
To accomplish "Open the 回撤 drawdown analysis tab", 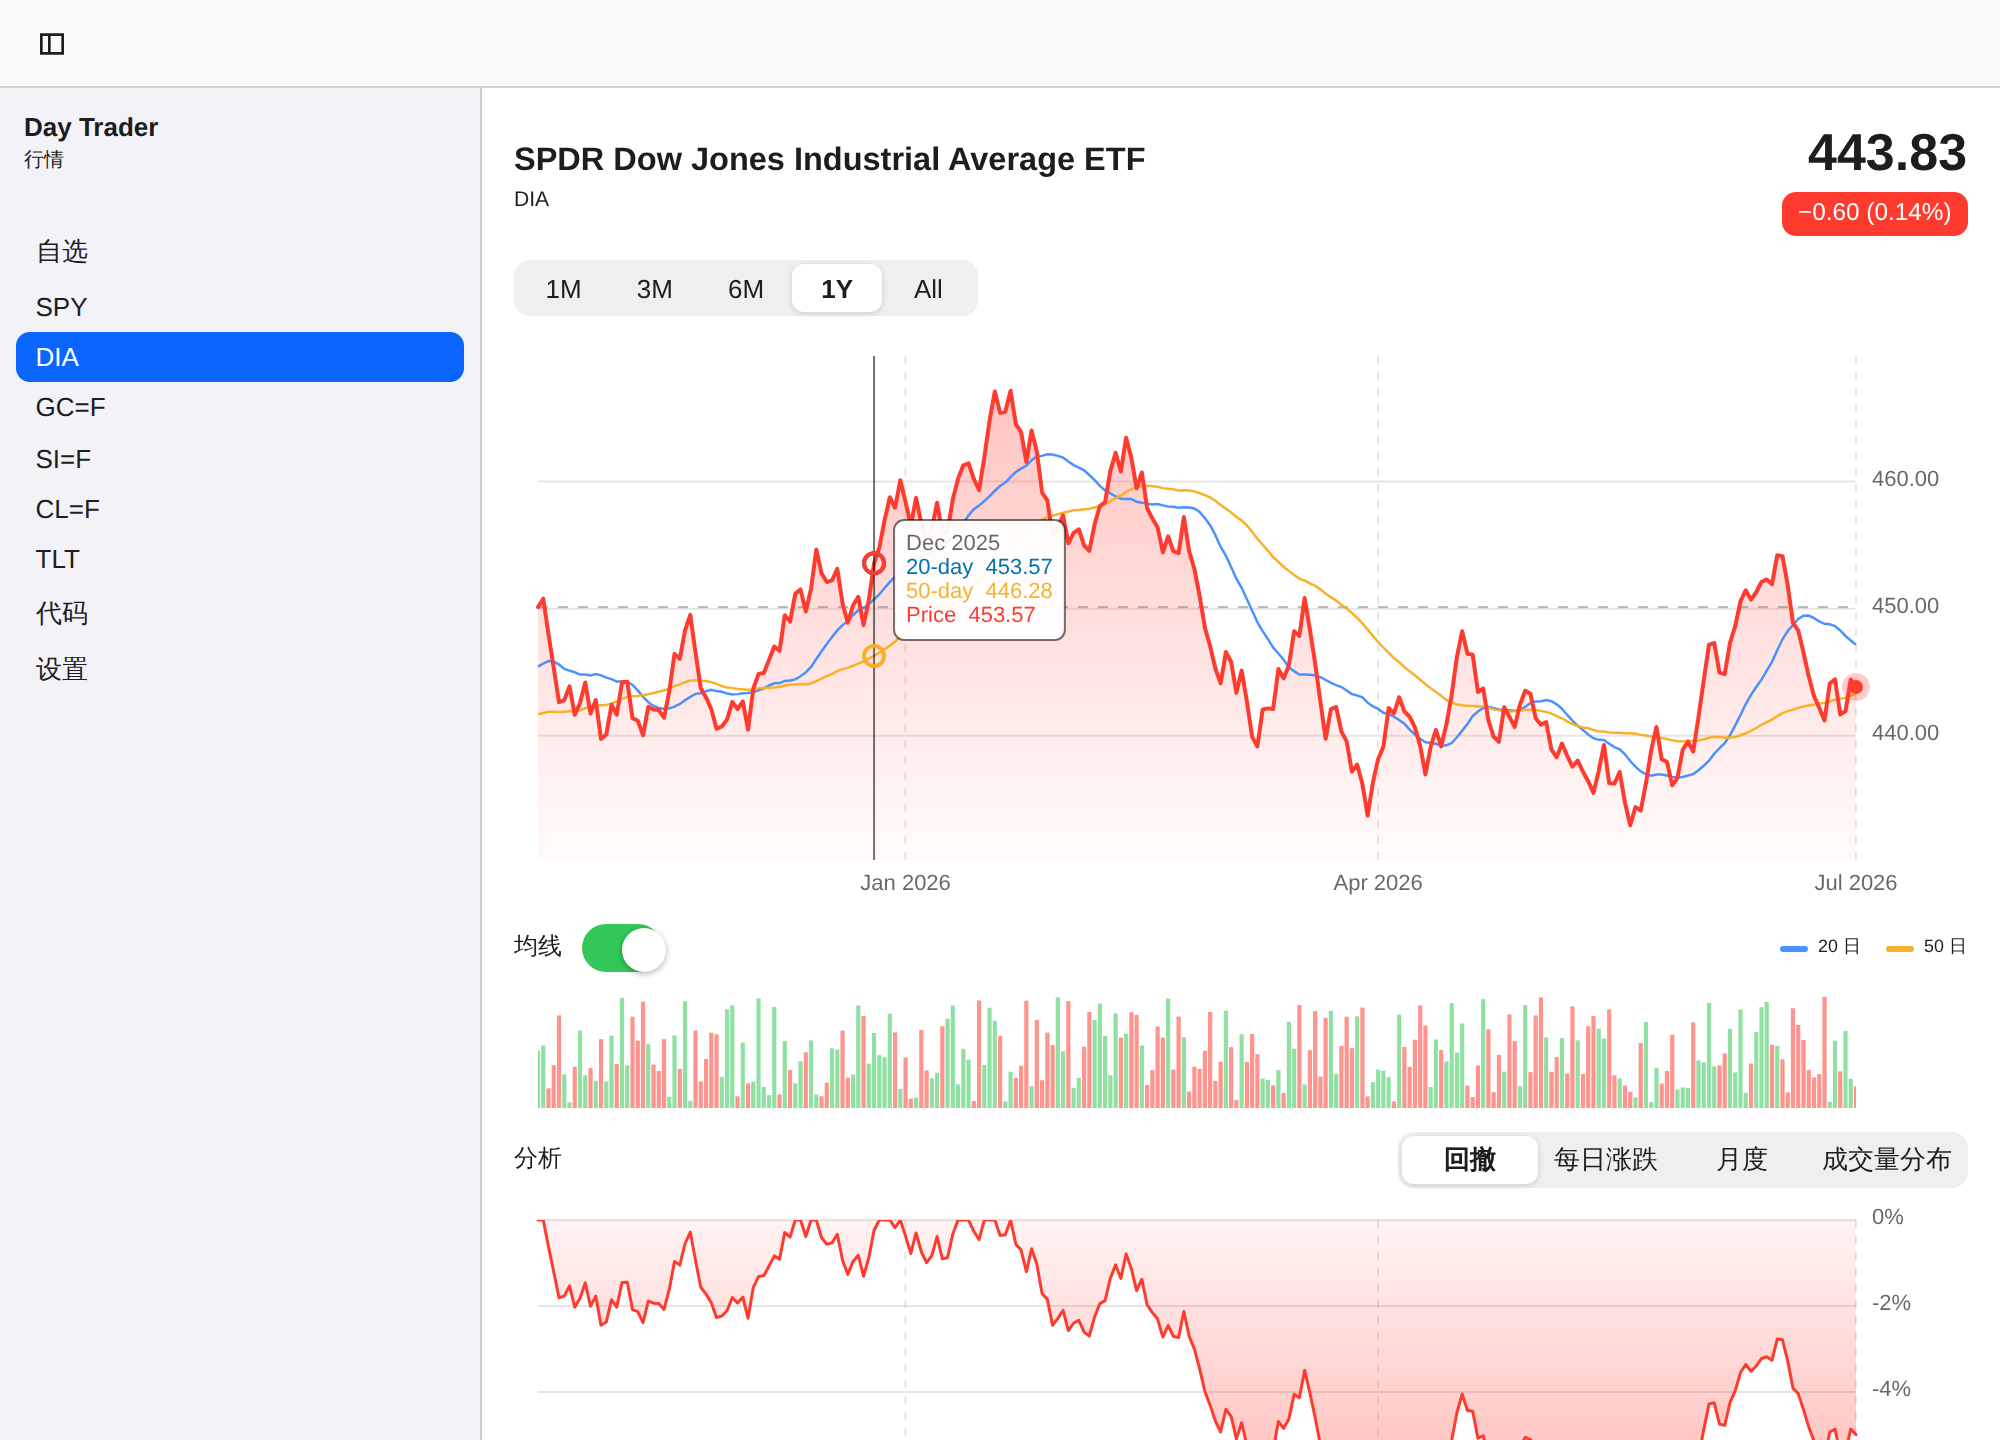I will (1470, 1160).
